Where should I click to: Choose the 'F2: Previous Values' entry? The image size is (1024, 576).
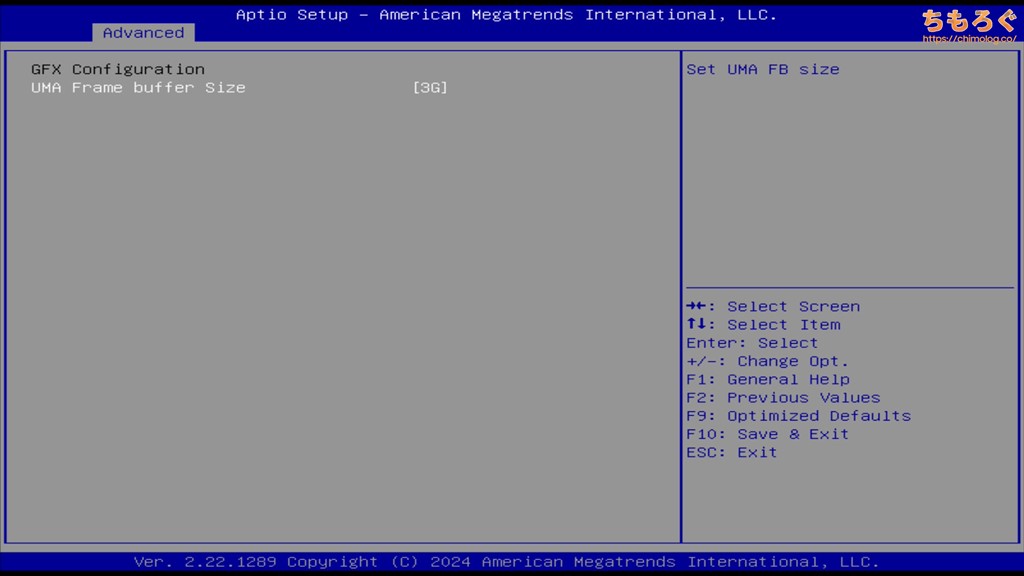click(x=783, y=398)
